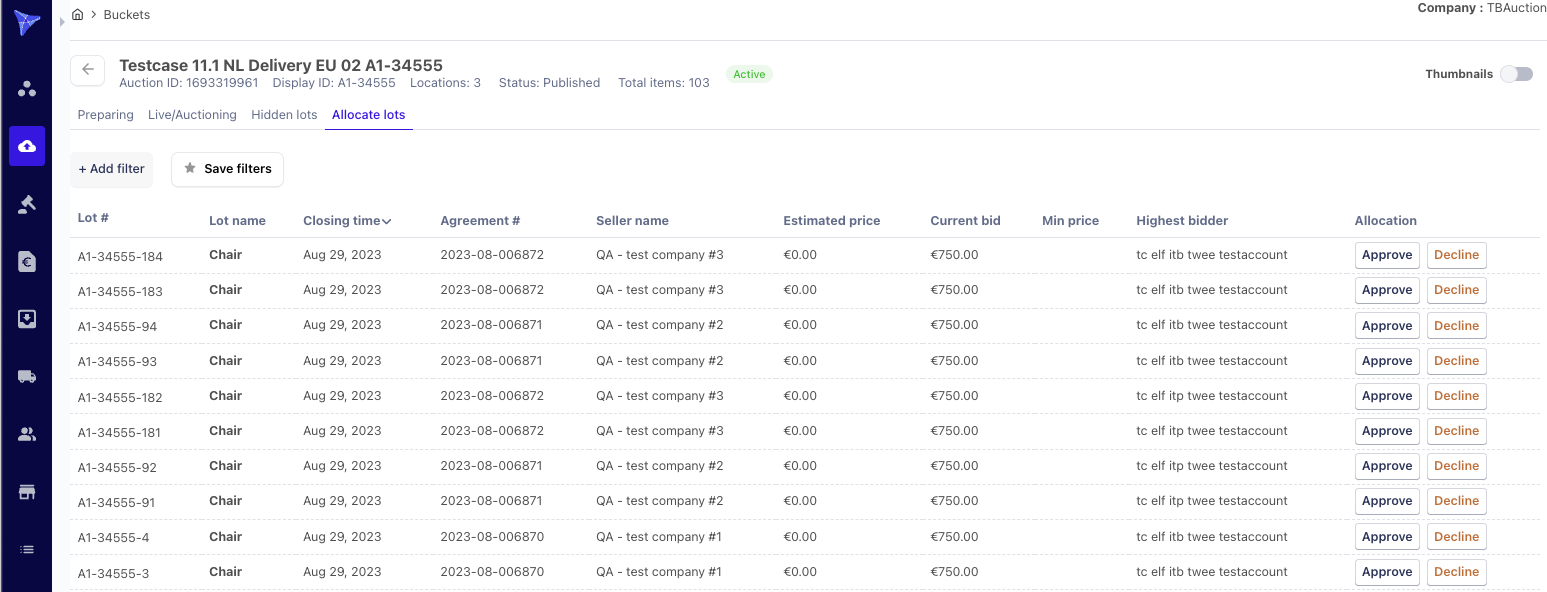This screenshot has width=1547, height=592.
Task: Select the users icon in sidebar
Action: tap(27, 434)
